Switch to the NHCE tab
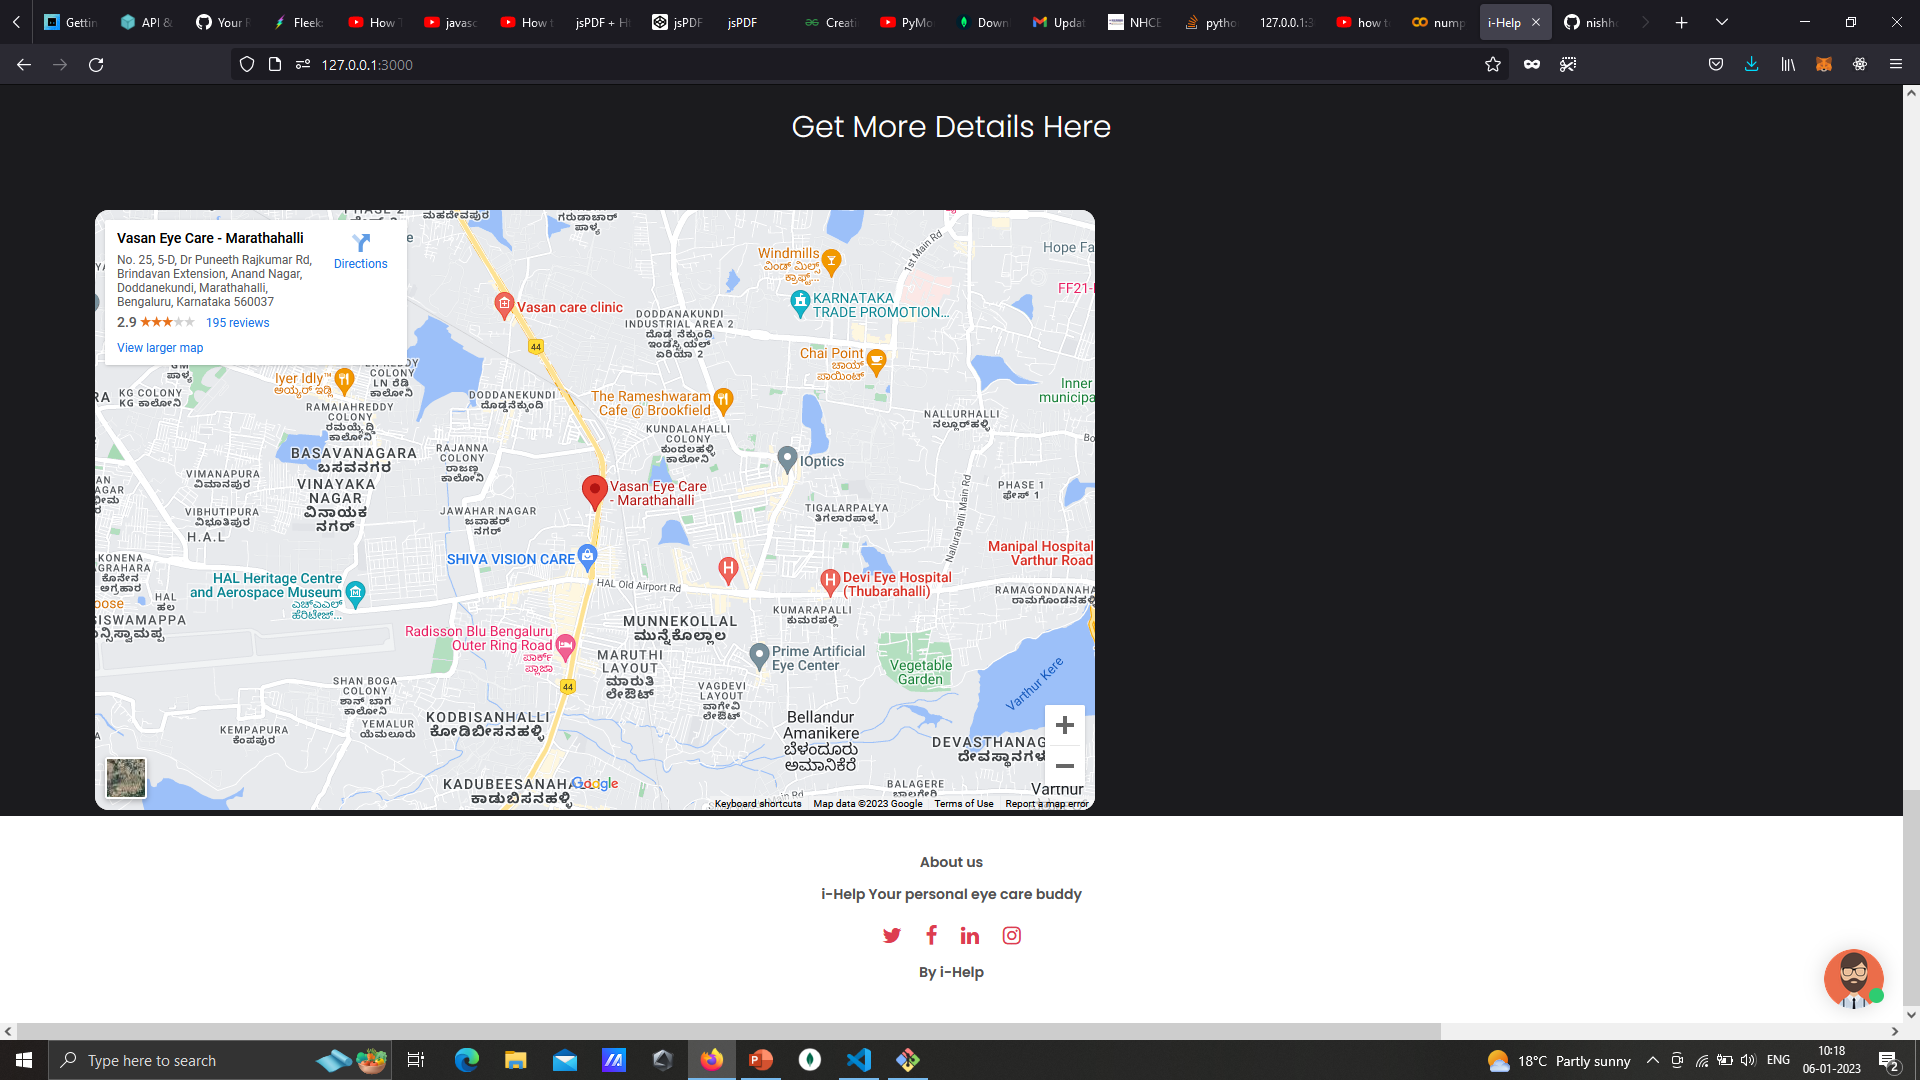 [x=1135, y=22]
